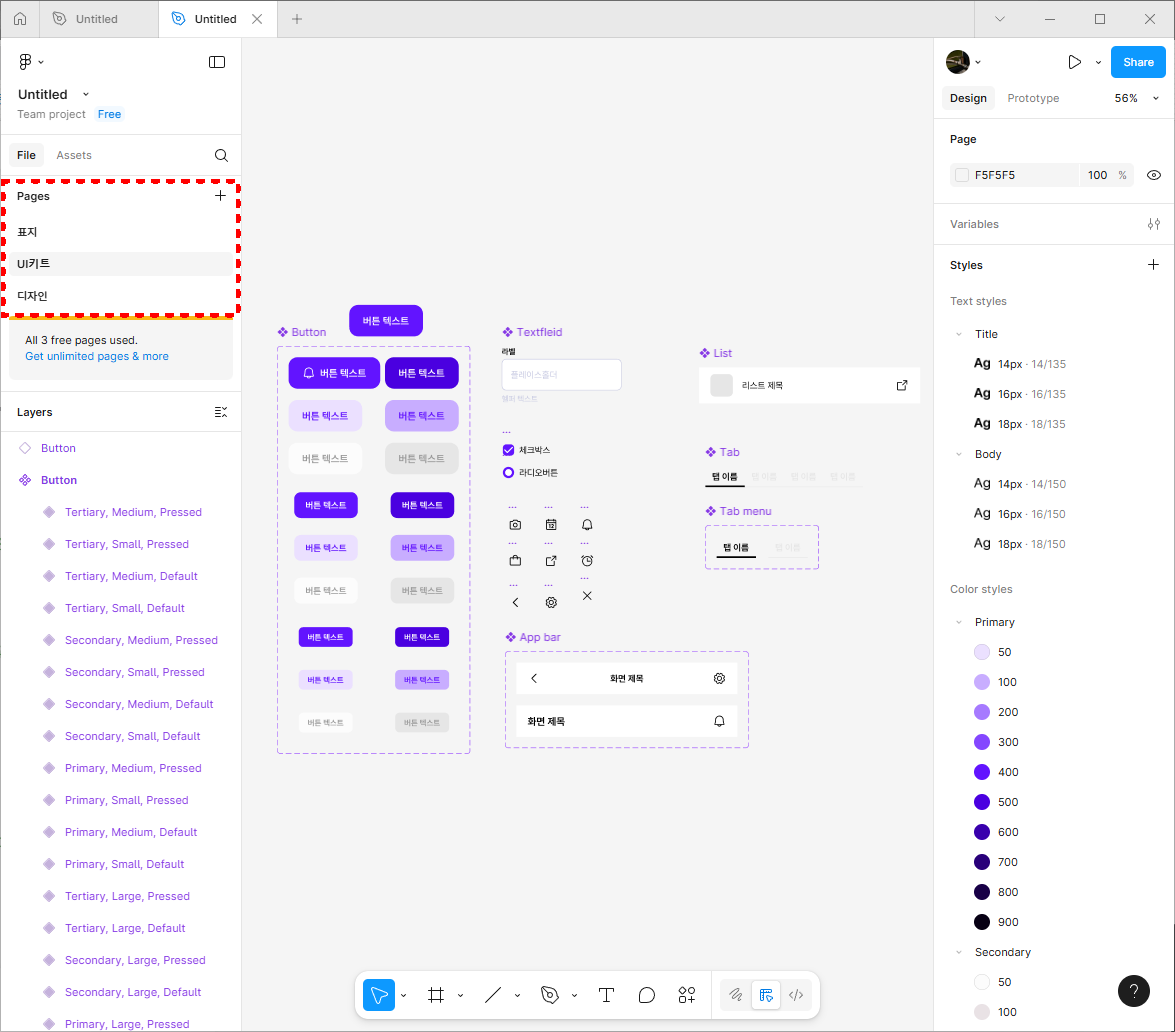
Task: Collapse the Body text styles group
Action: coord(959,454)
